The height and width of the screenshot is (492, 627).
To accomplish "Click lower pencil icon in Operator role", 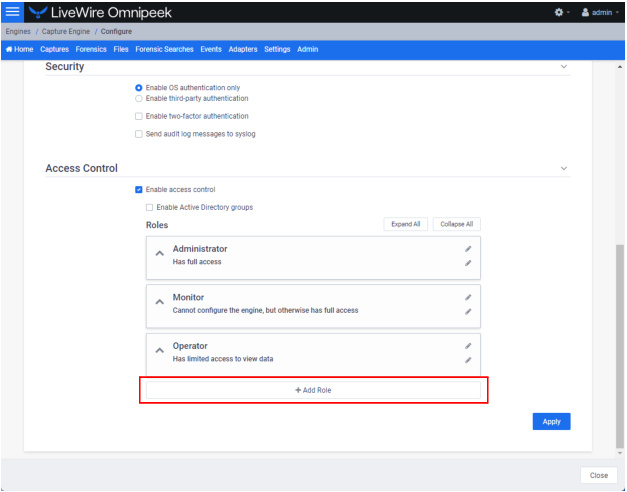I will (468, 360).
